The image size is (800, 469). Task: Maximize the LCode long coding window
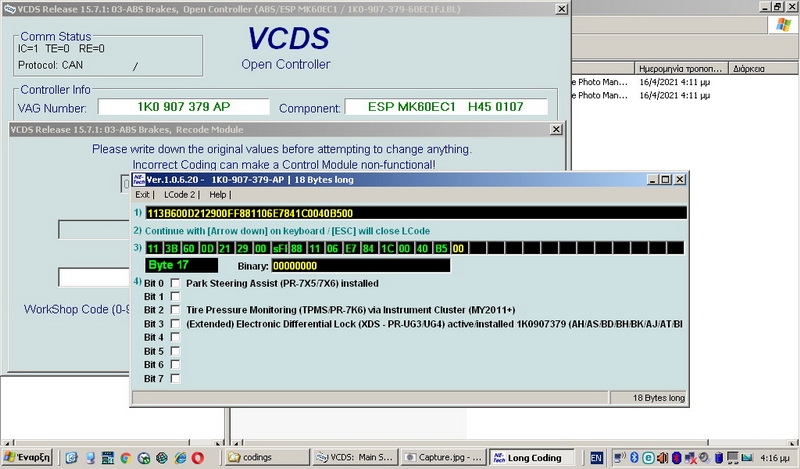(x=666, y=180)
